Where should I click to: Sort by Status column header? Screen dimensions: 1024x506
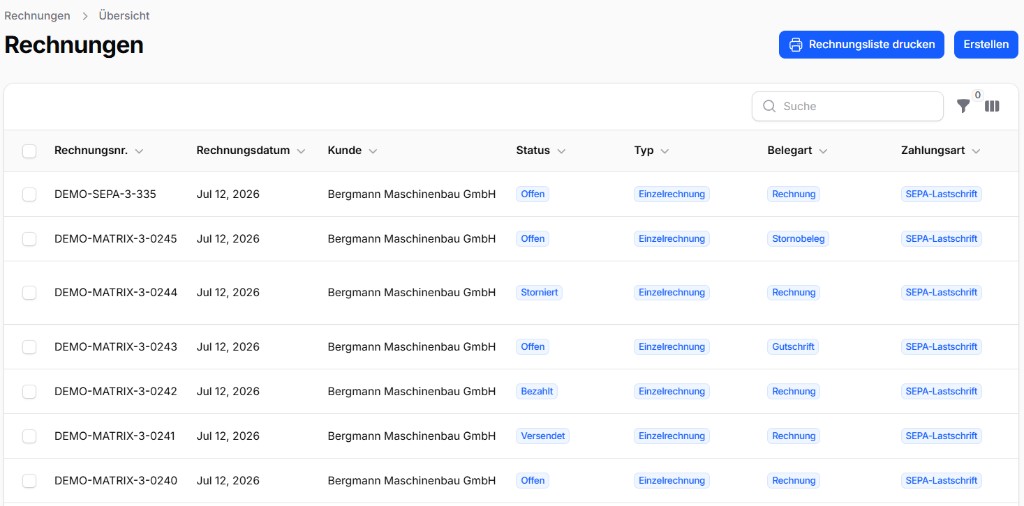(541, 151)
